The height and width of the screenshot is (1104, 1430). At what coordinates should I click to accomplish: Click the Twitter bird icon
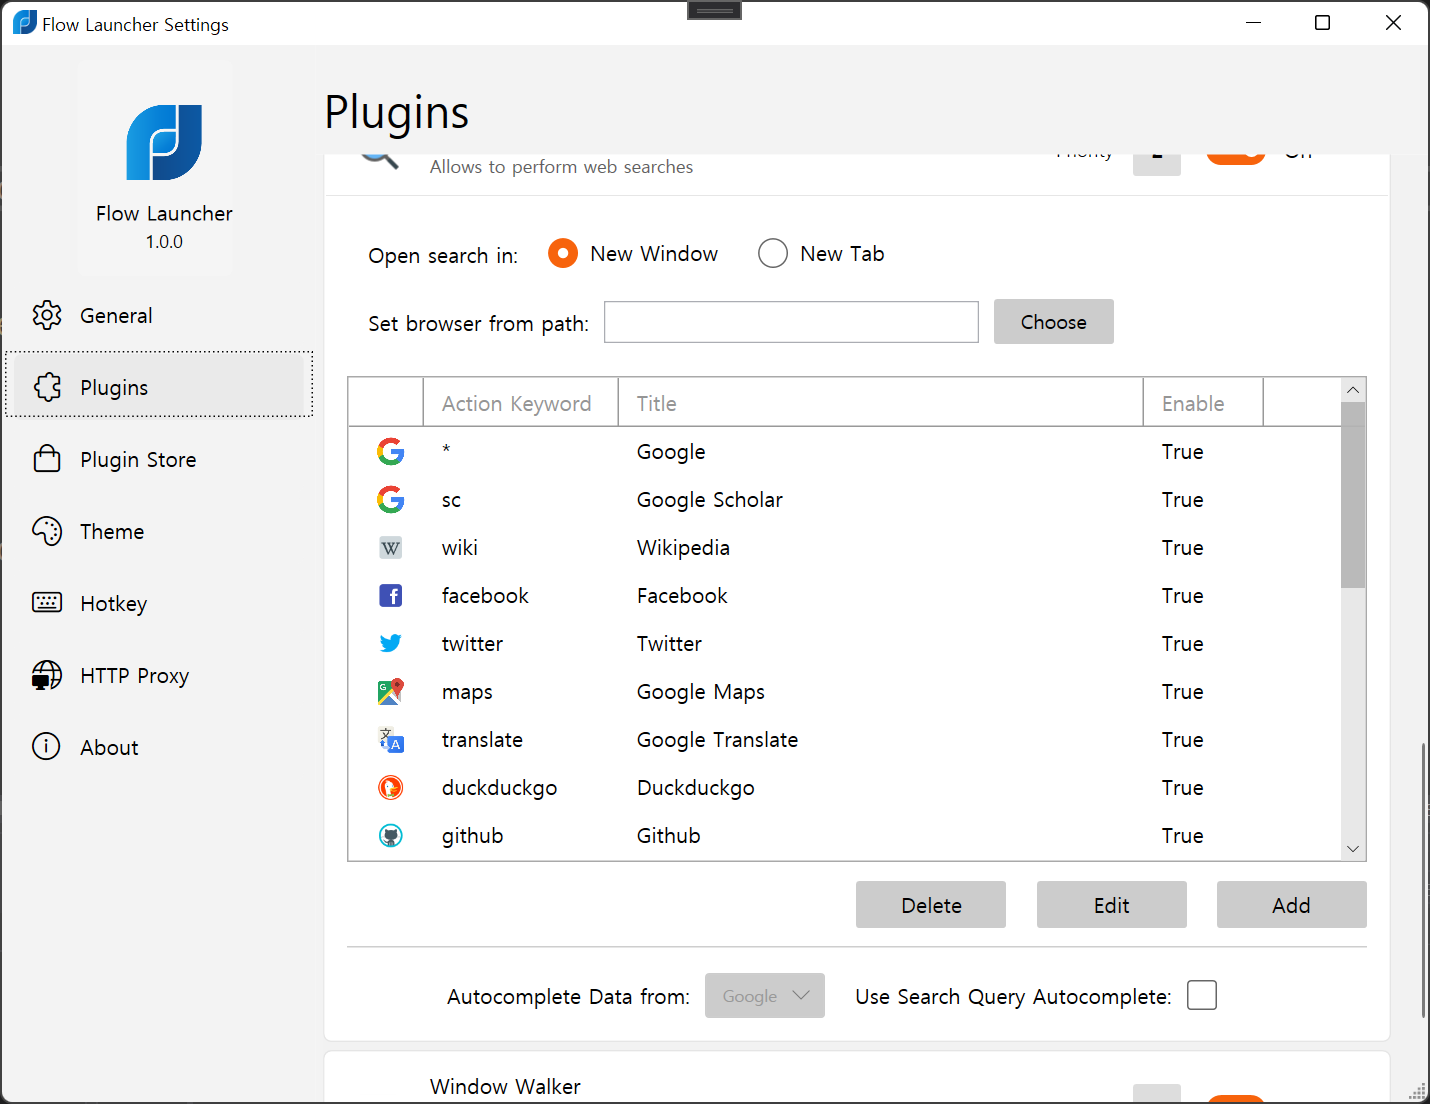391,644
